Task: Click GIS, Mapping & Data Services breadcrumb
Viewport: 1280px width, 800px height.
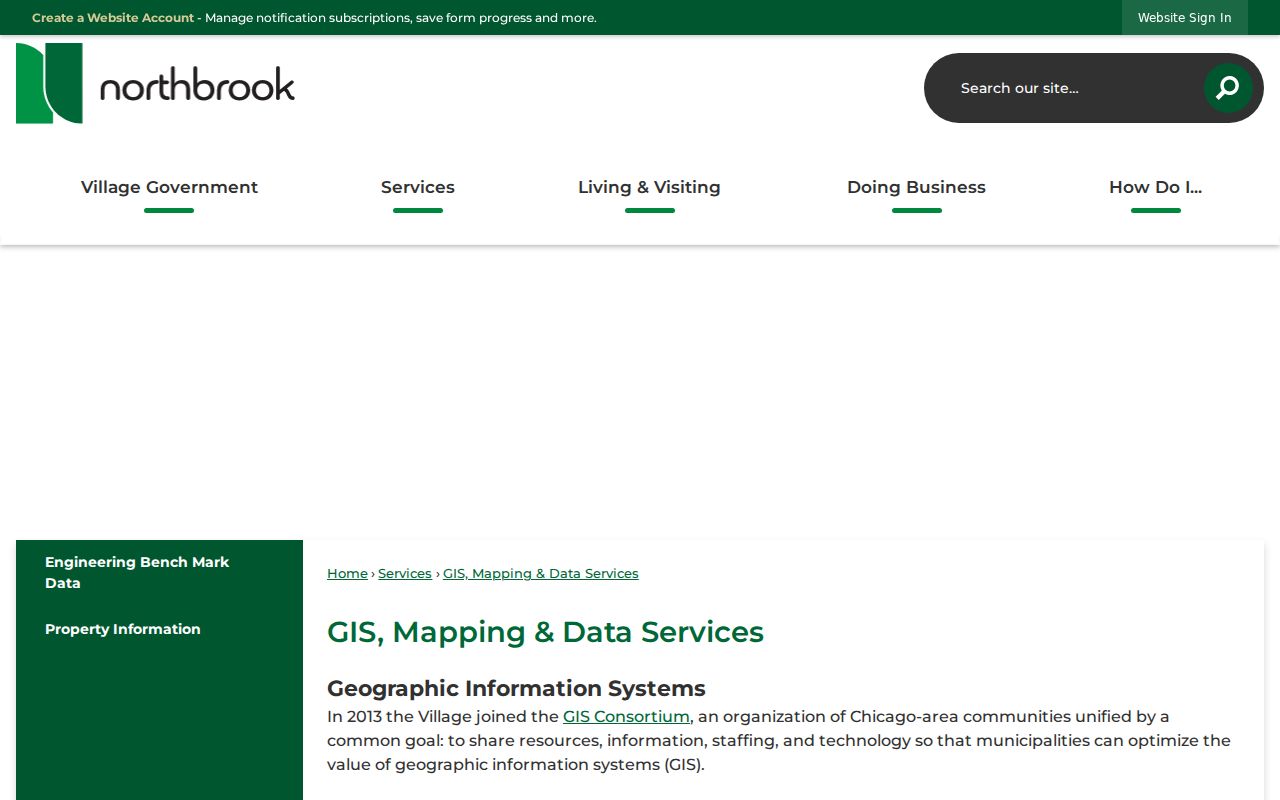Action: (x=541, y=574)
